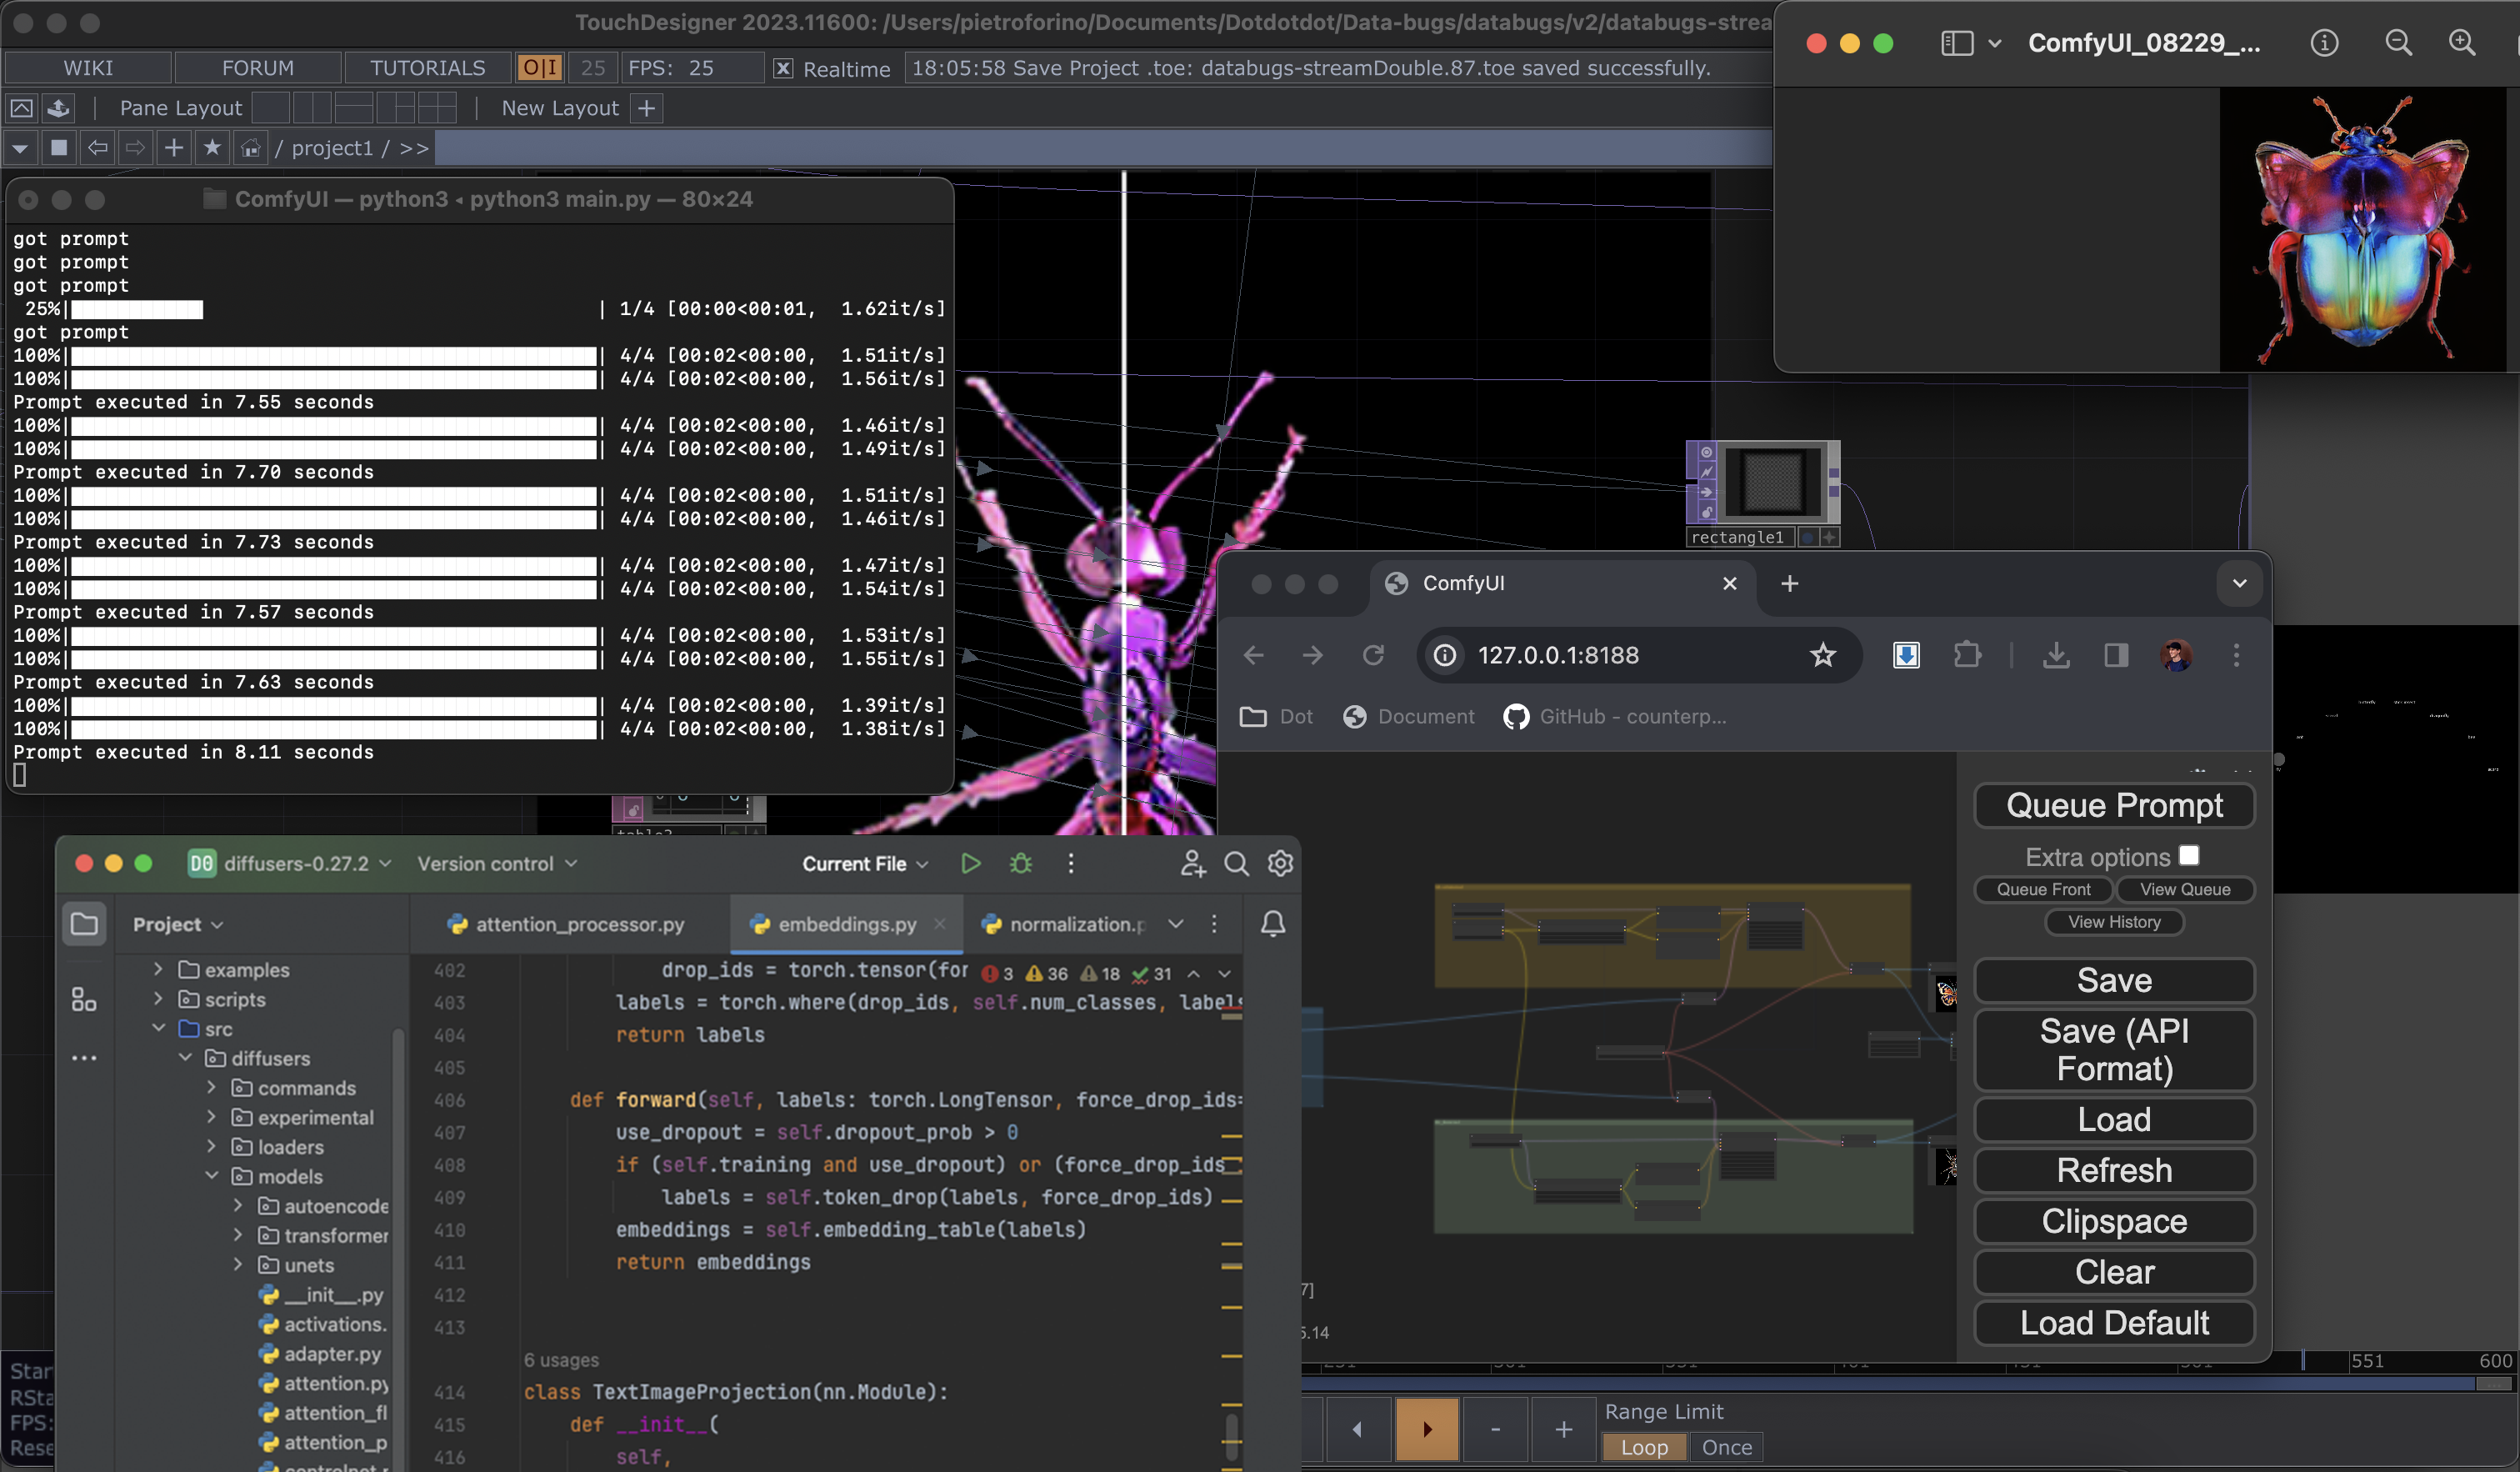Open the GitHub - counterp... bookmark
Screen dimensions: 2520x1472
[1616, 716]
